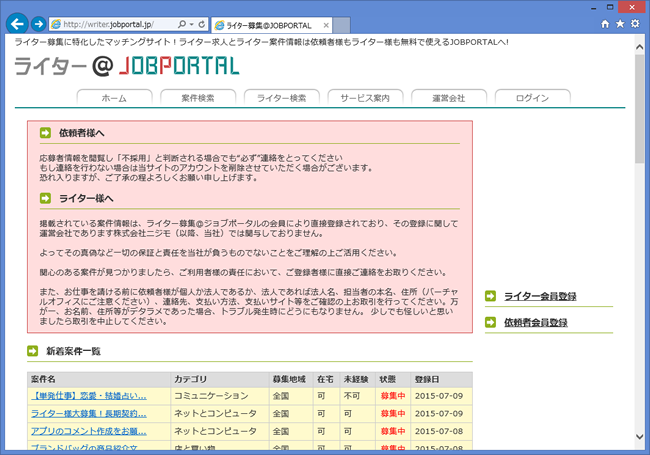The height and width of the screenshot is (455, 650).
Task: Click the browser Forward arrow button
Action: pos(39,23)
